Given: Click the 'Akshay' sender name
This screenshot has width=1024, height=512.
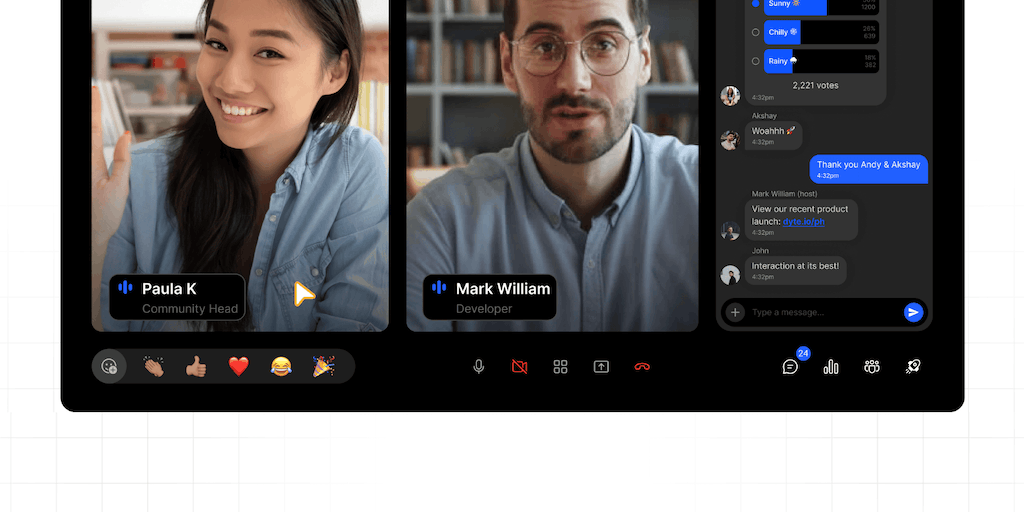Looking at the screenshot, I should pyautogui.click(x=764, y=116).
